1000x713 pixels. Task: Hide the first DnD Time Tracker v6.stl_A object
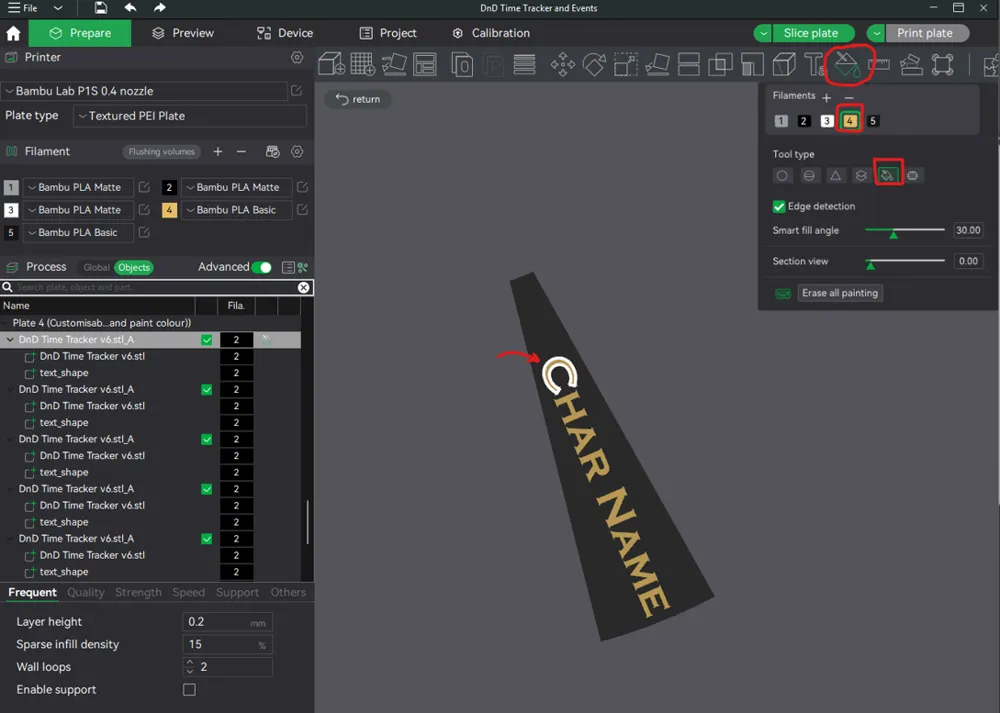206,339
